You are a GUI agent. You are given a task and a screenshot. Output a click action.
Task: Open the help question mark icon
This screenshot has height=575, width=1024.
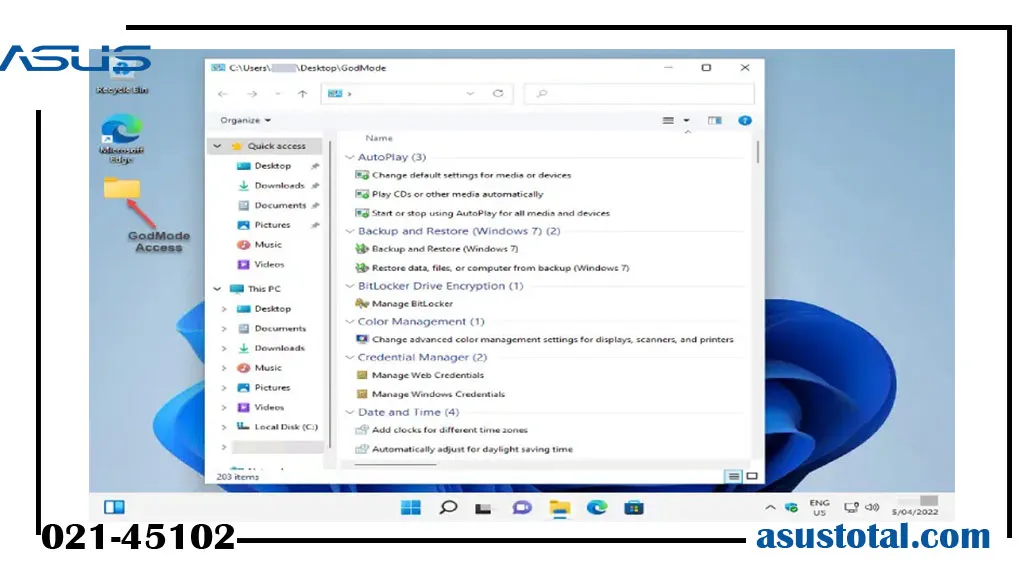(744, 120)
